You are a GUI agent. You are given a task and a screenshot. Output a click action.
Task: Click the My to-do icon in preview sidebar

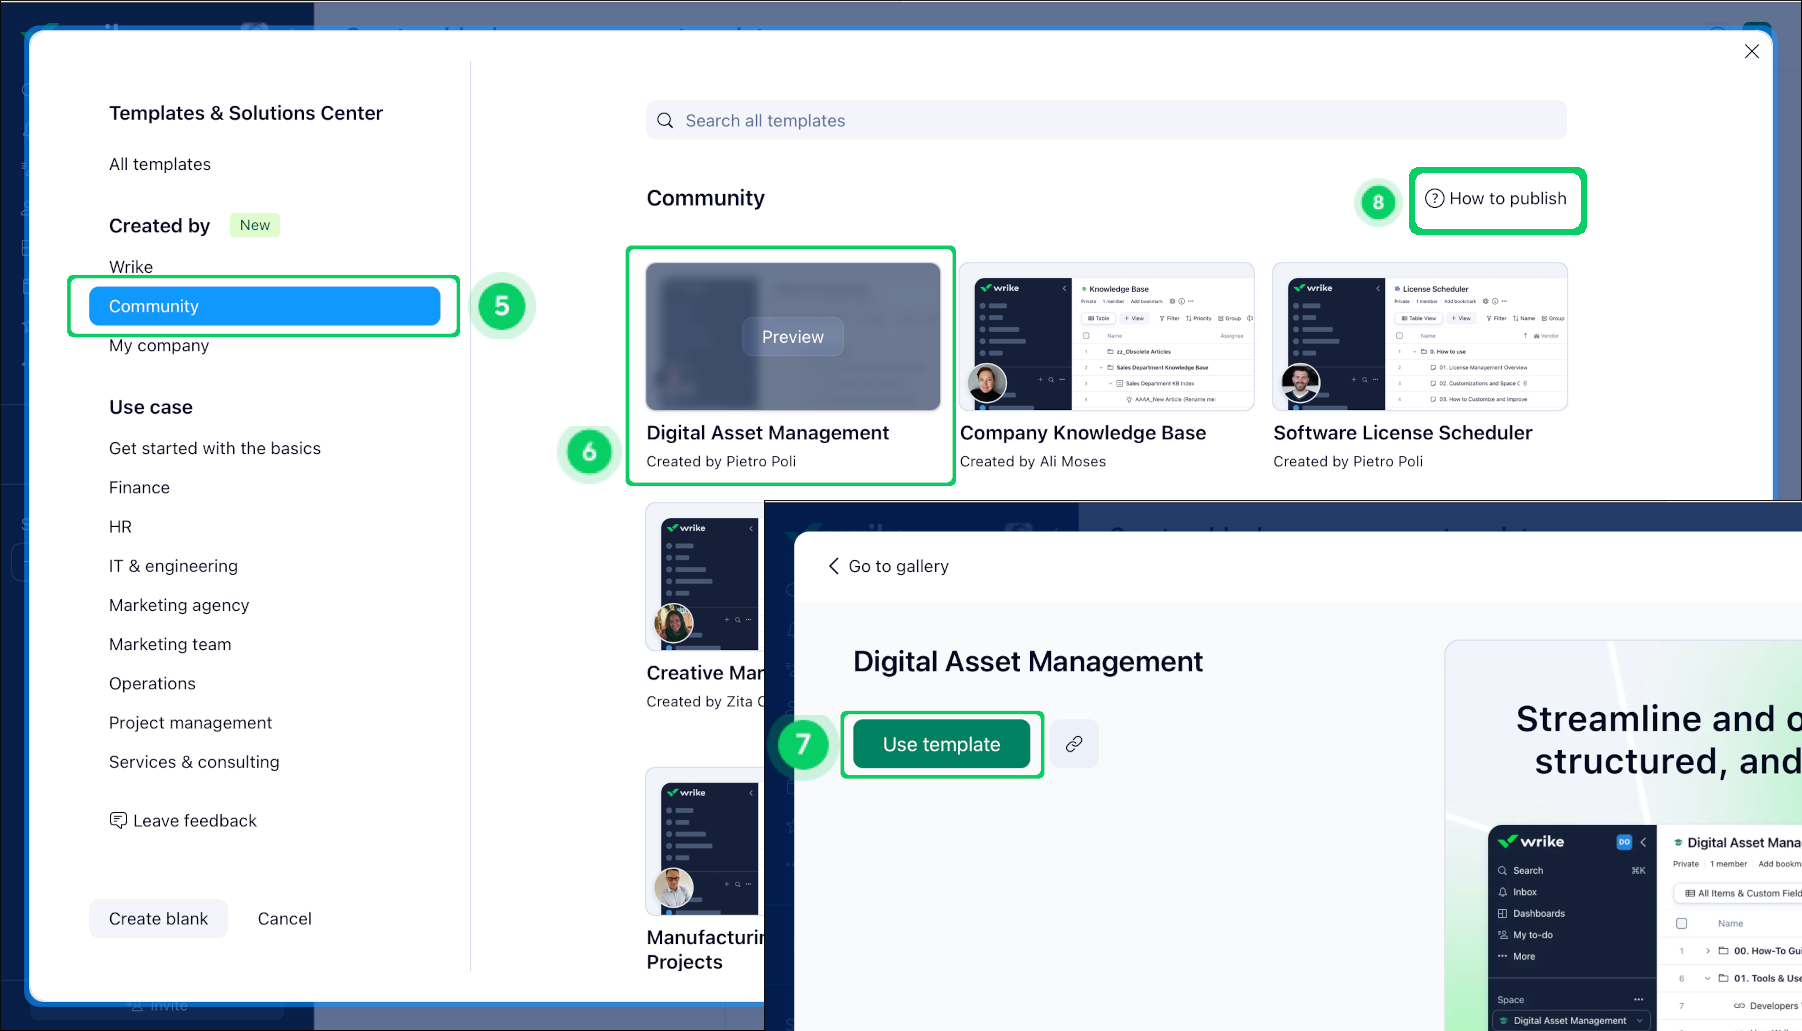pos(1502,935)
